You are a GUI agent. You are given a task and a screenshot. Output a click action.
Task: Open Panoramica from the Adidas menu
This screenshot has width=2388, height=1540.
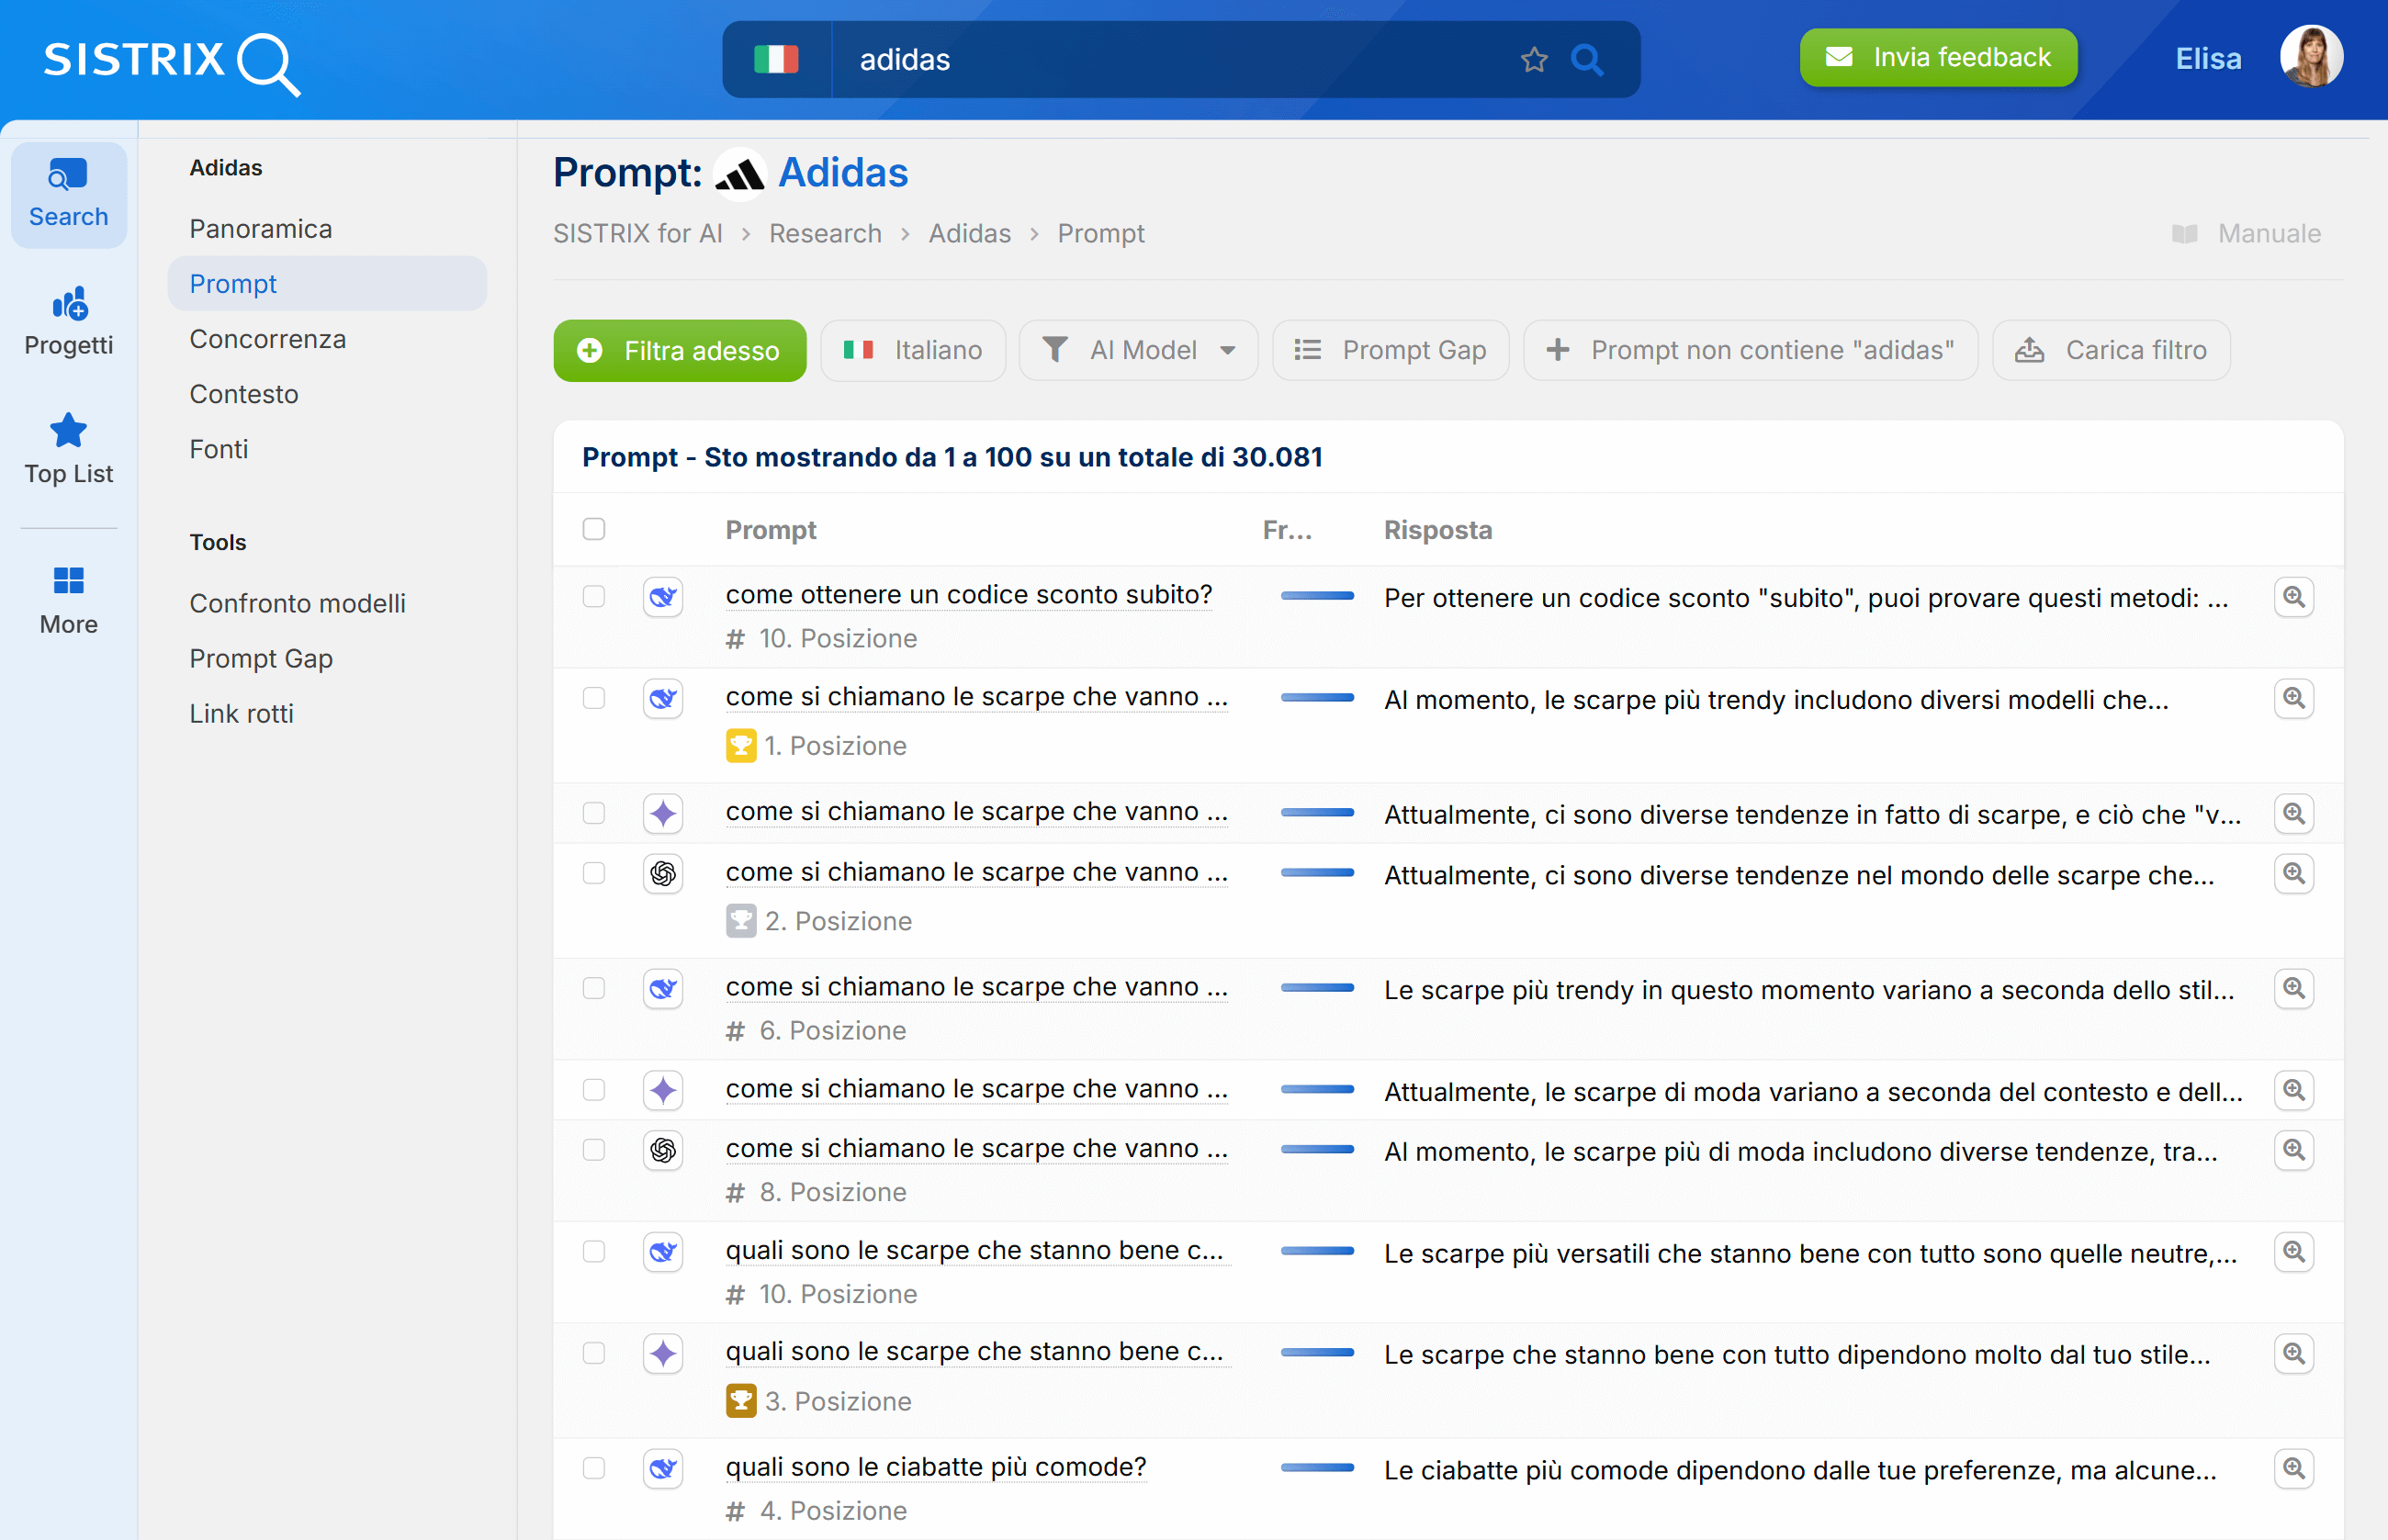coord(261,228)
